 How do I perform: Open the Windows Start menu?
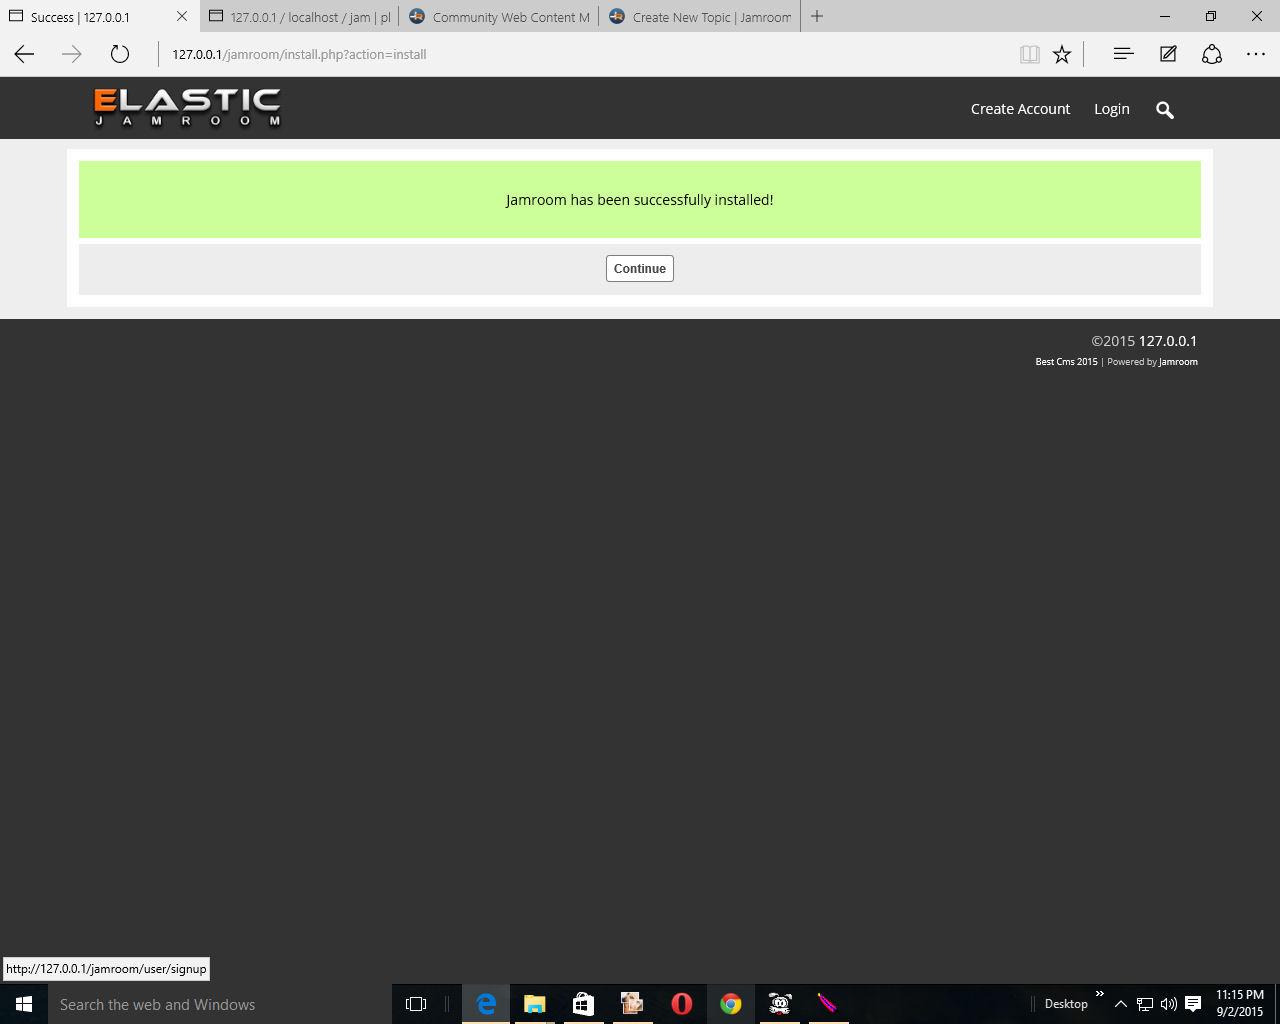pyautogui.click(x=24, y=1004)
